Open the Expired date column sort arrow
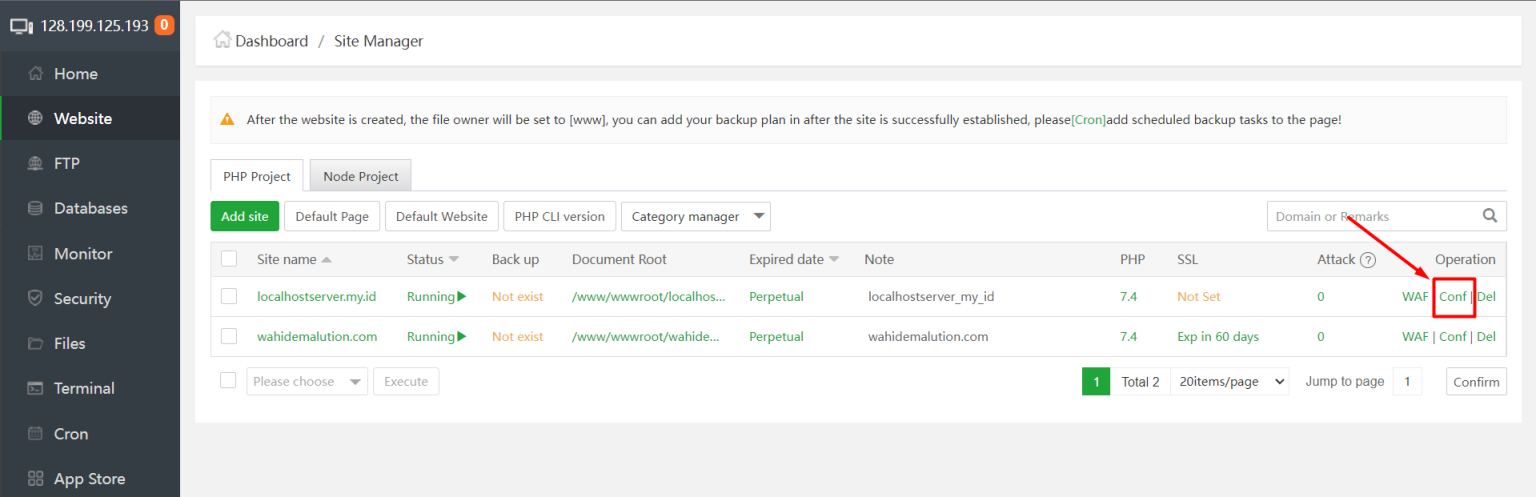Image resolution: width=1536 pixels, height=497 pixels. [834, 260]
